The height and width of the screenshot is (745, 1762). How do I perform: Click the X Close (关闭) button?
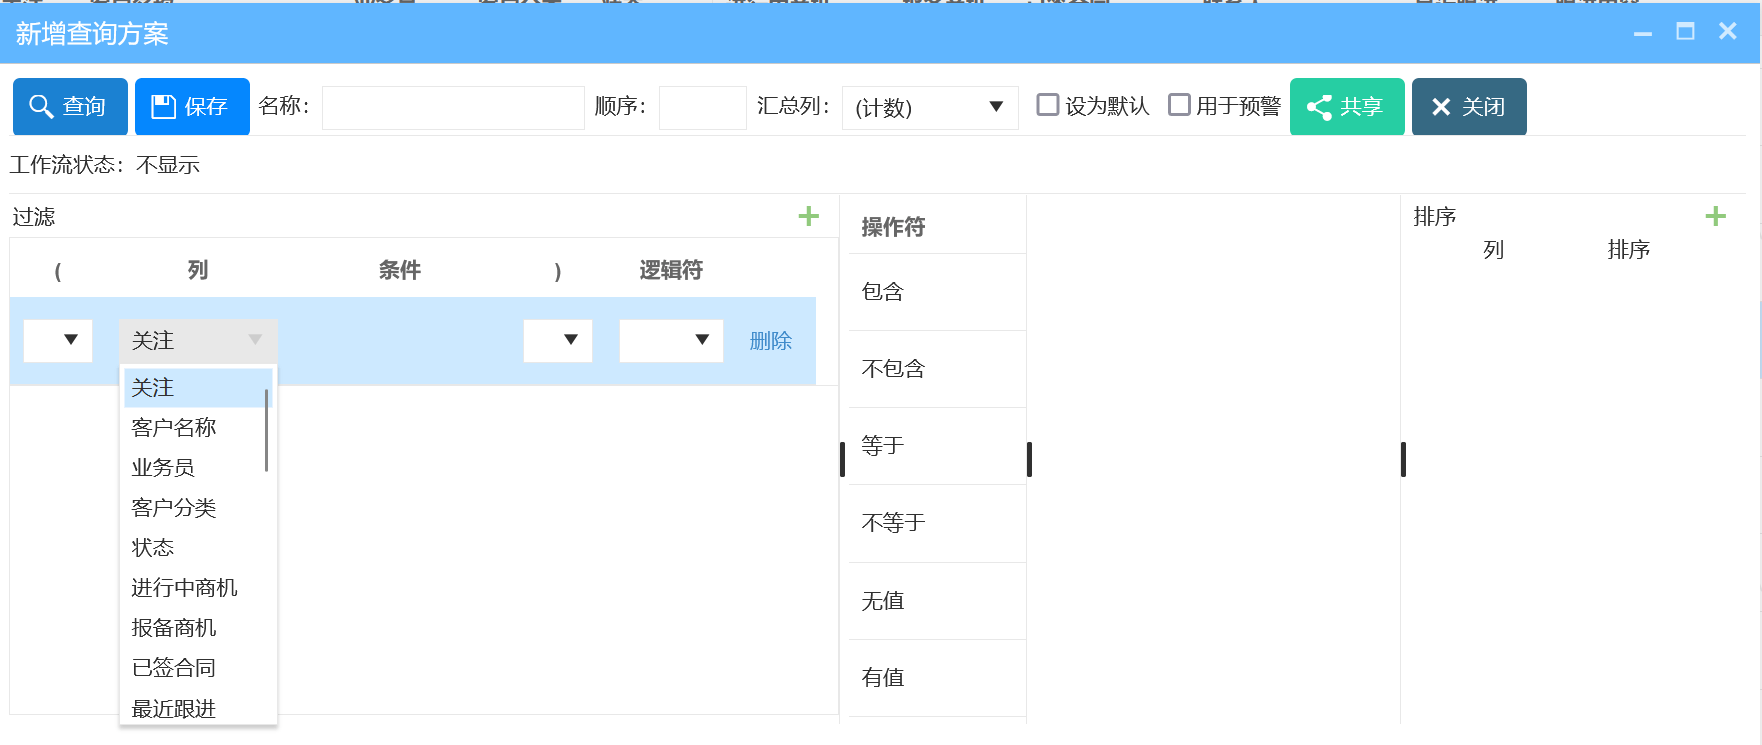[1468, 106]
